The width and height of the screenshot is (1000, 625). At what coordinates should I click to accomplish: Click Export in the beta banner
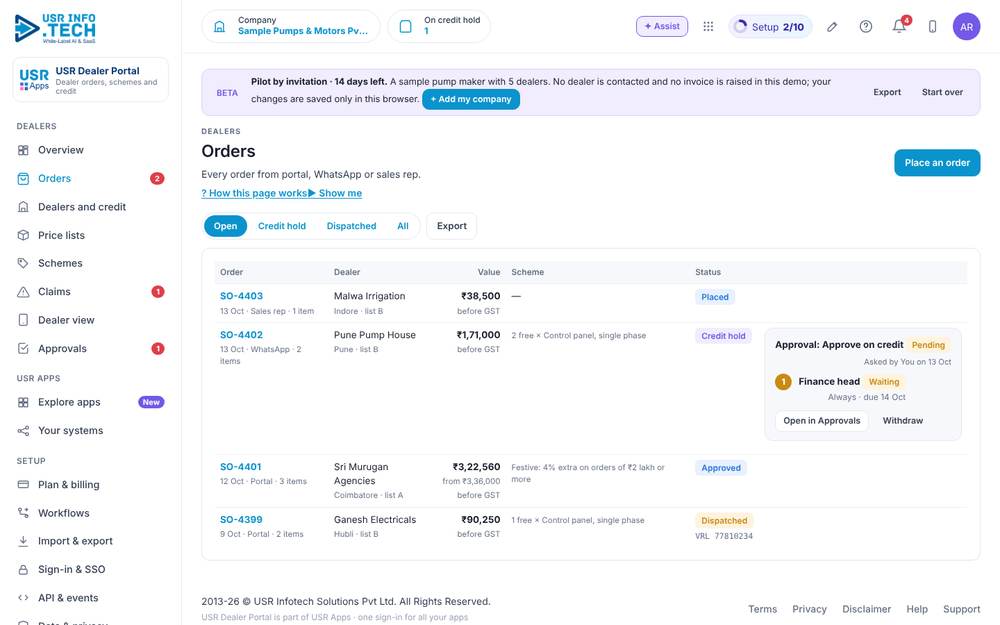[887, 92]
